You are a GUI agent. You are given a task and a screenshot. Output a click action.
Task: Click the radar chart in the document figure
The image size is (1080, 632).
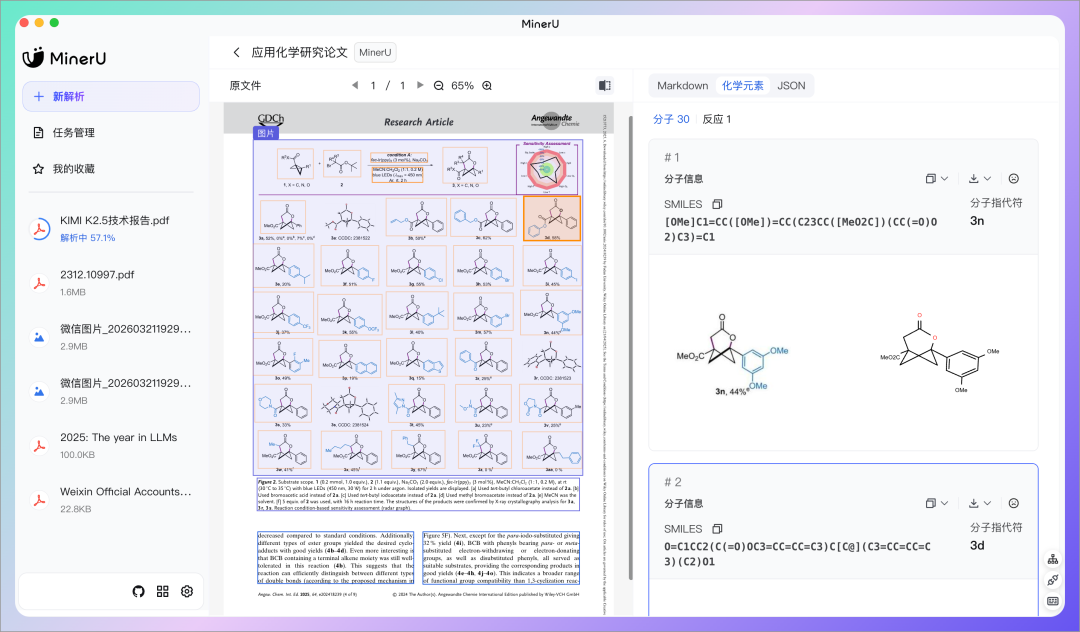547,169
